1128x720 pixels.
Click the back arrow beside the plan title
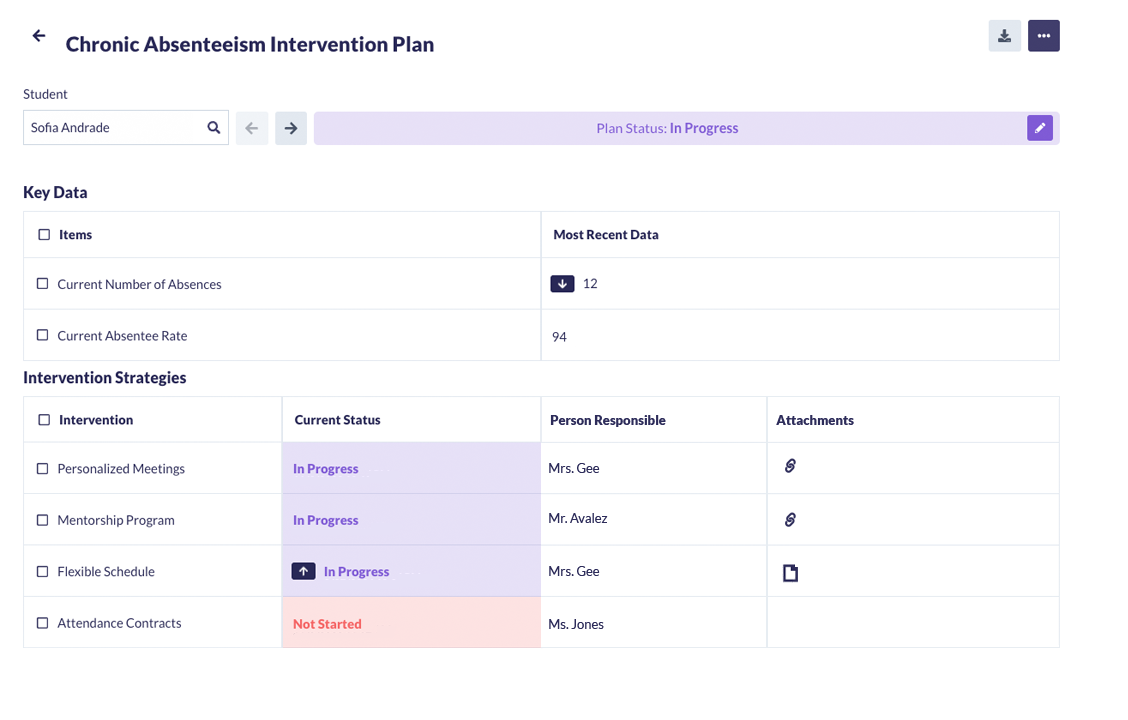pyautogui.click(x=38, y=36)
